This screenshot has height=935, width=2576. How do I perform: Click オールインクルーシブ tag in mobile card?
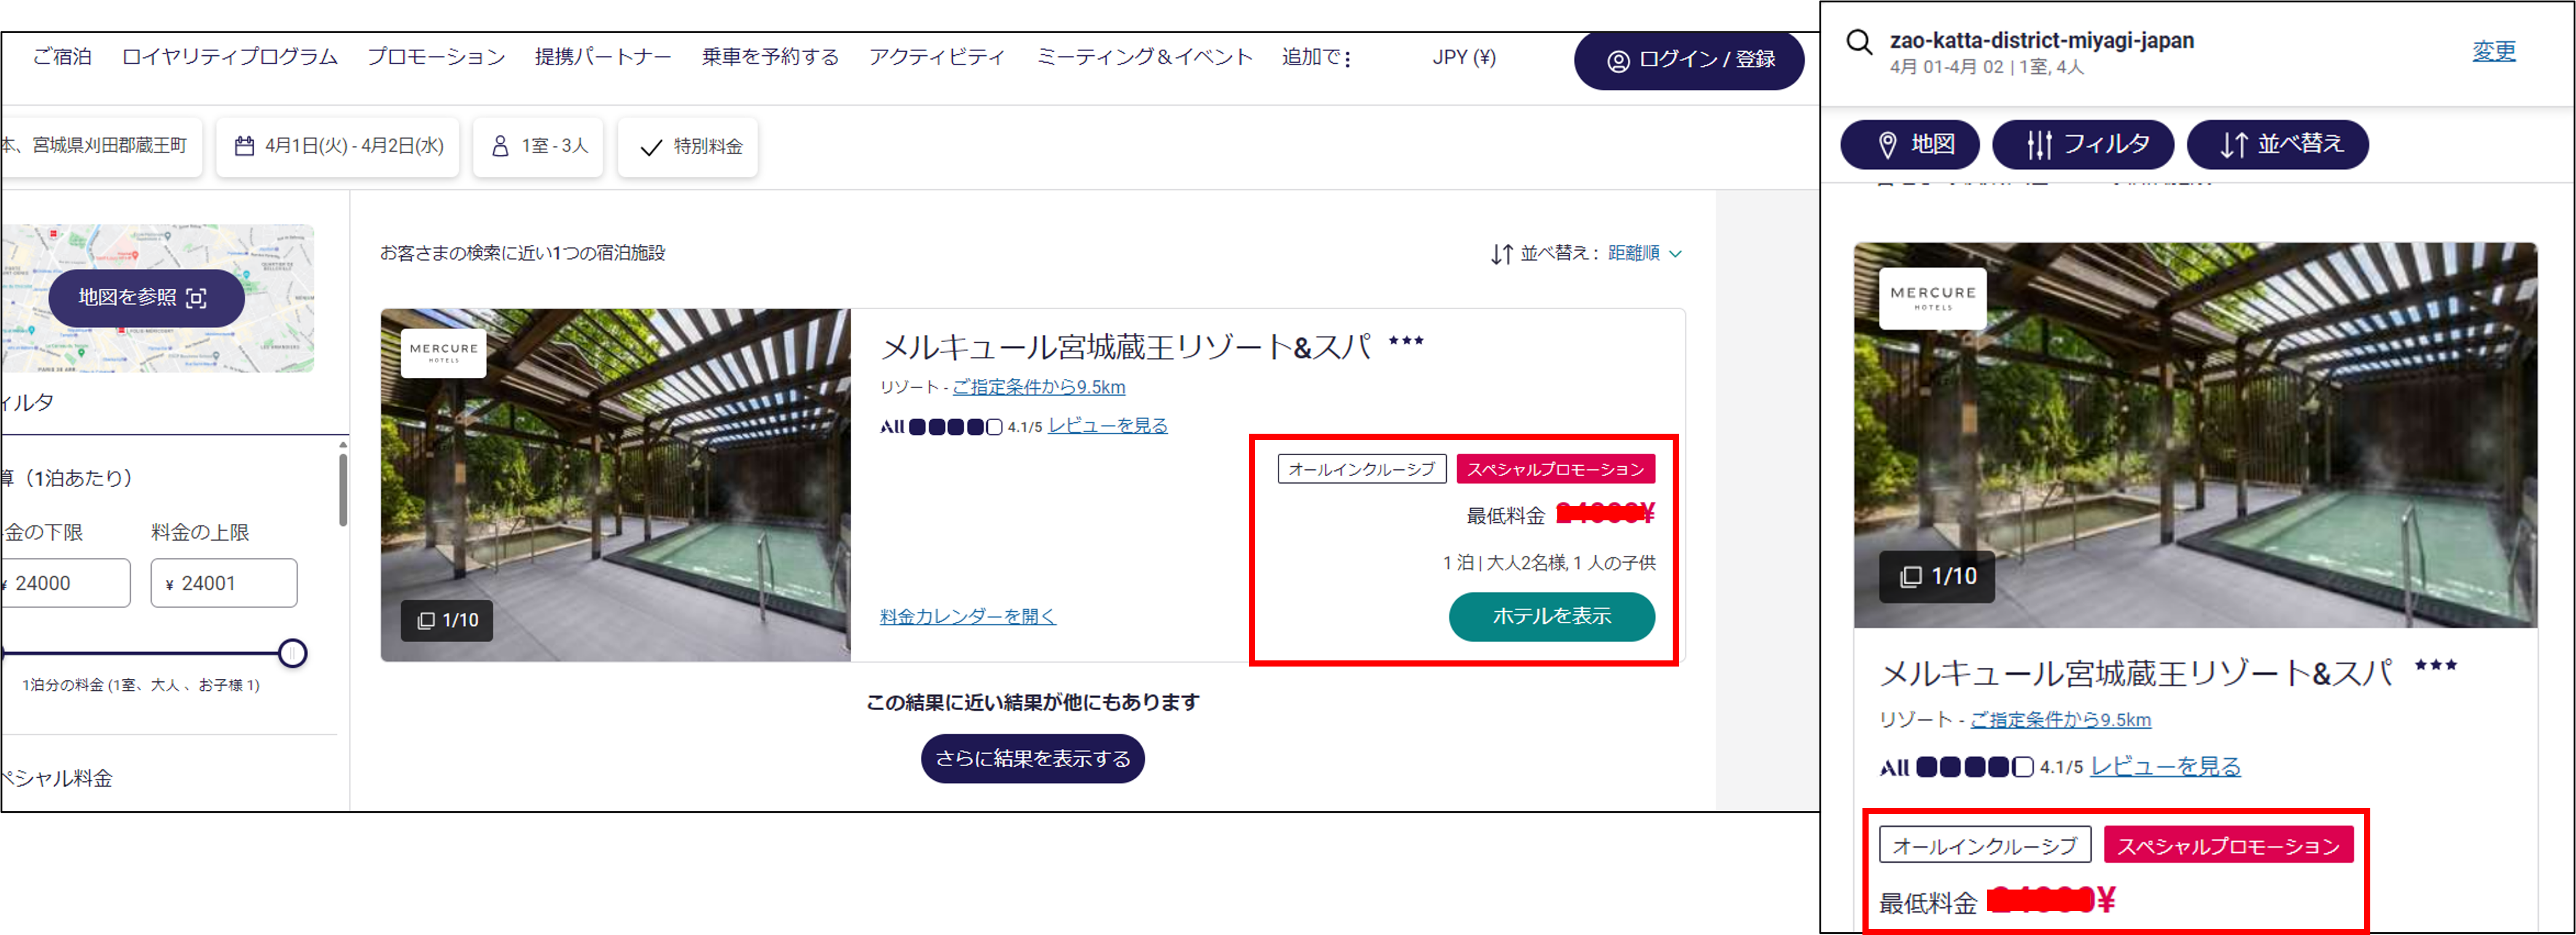(x=1984, y=845)
